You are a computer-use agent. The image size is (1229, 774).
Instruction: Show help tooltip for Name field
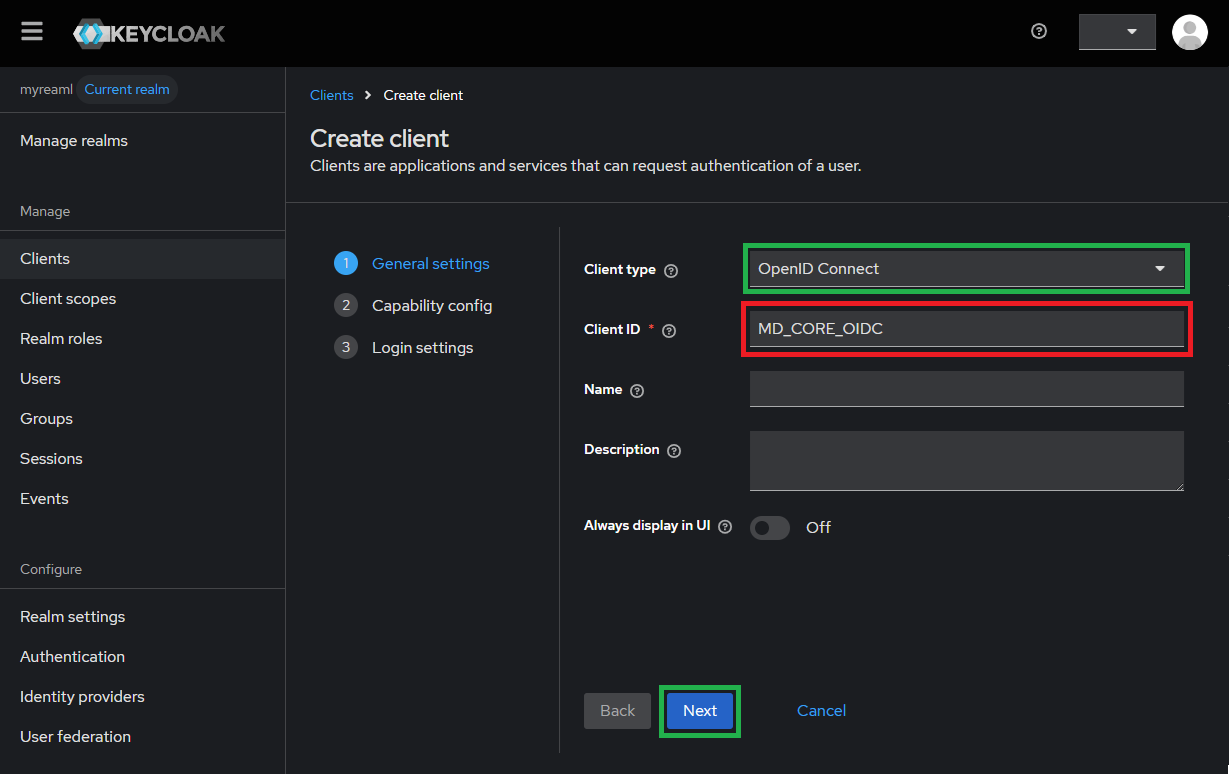[x=637, y=391]
